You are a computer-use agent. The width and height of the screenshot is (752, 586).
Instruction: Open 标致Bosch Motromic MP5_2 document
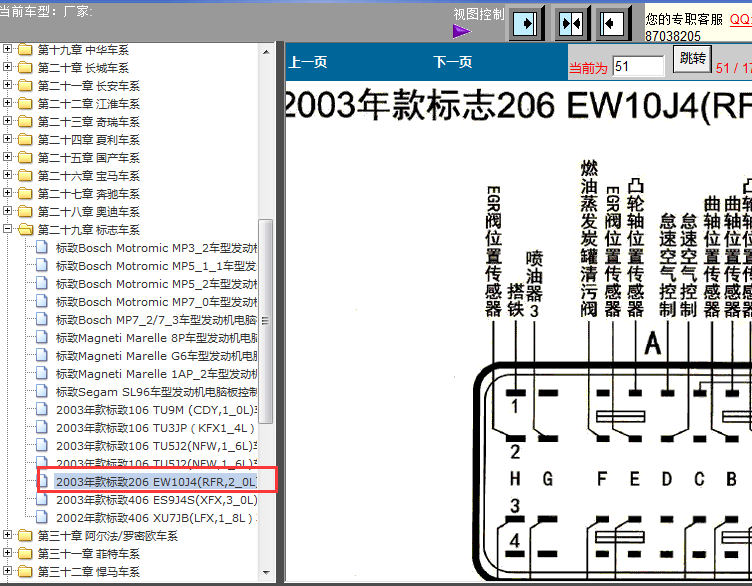156,284
